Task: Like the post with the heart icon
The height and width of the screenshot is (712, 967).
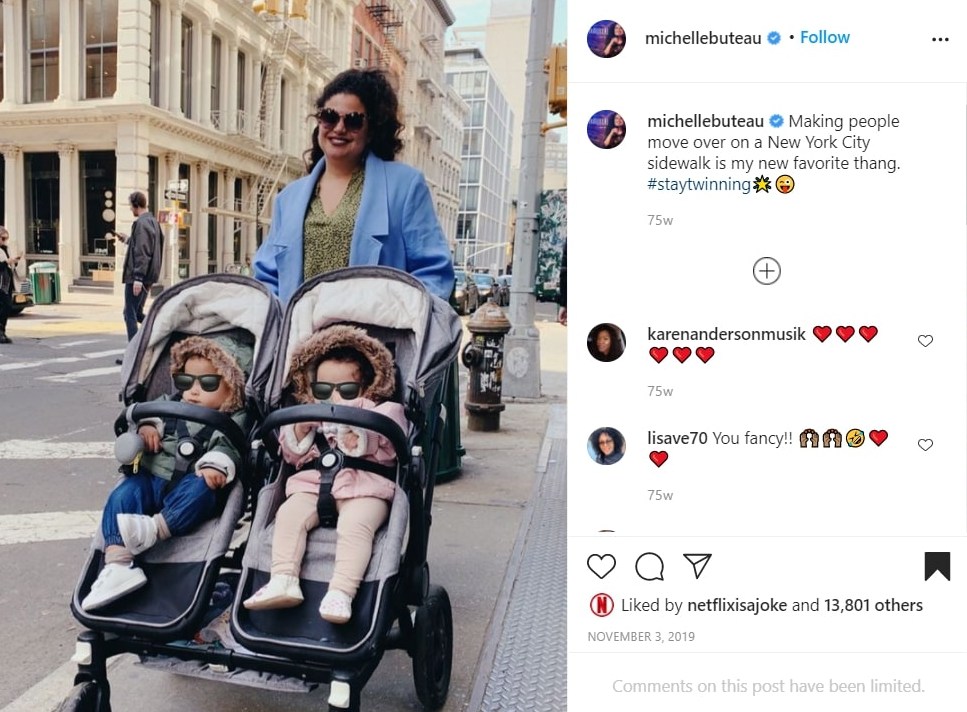Action: [x=601, y=566]
